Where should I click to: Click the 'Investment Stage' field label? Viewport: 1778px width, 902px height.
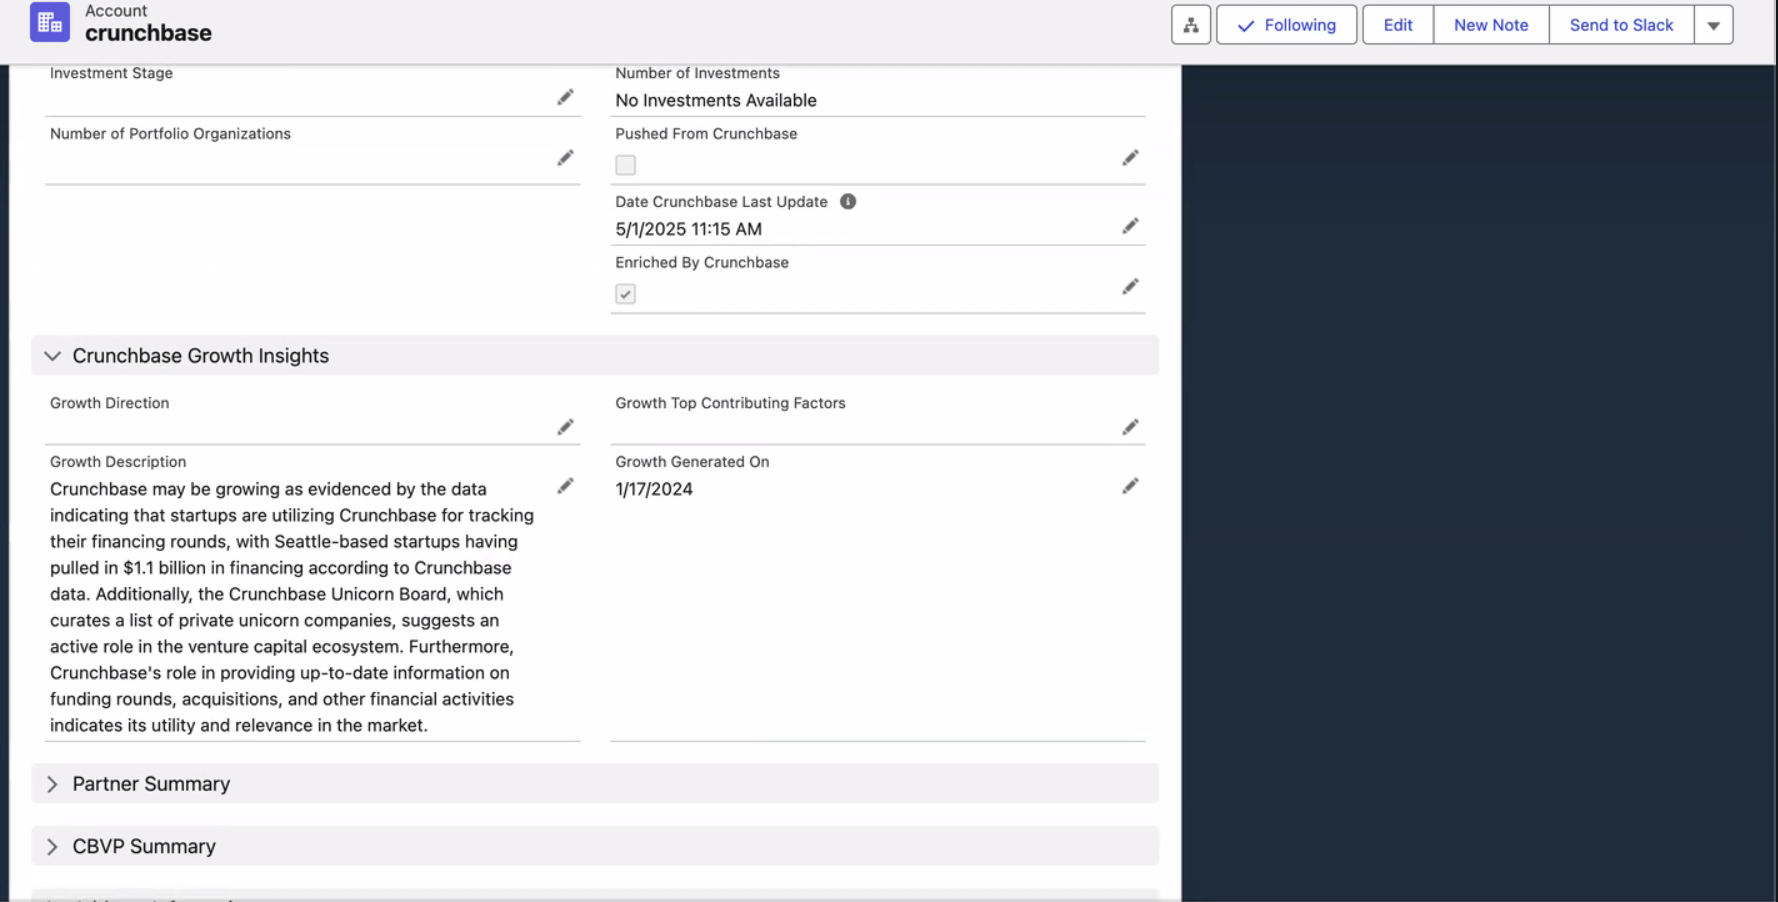(x=111, y=73)
